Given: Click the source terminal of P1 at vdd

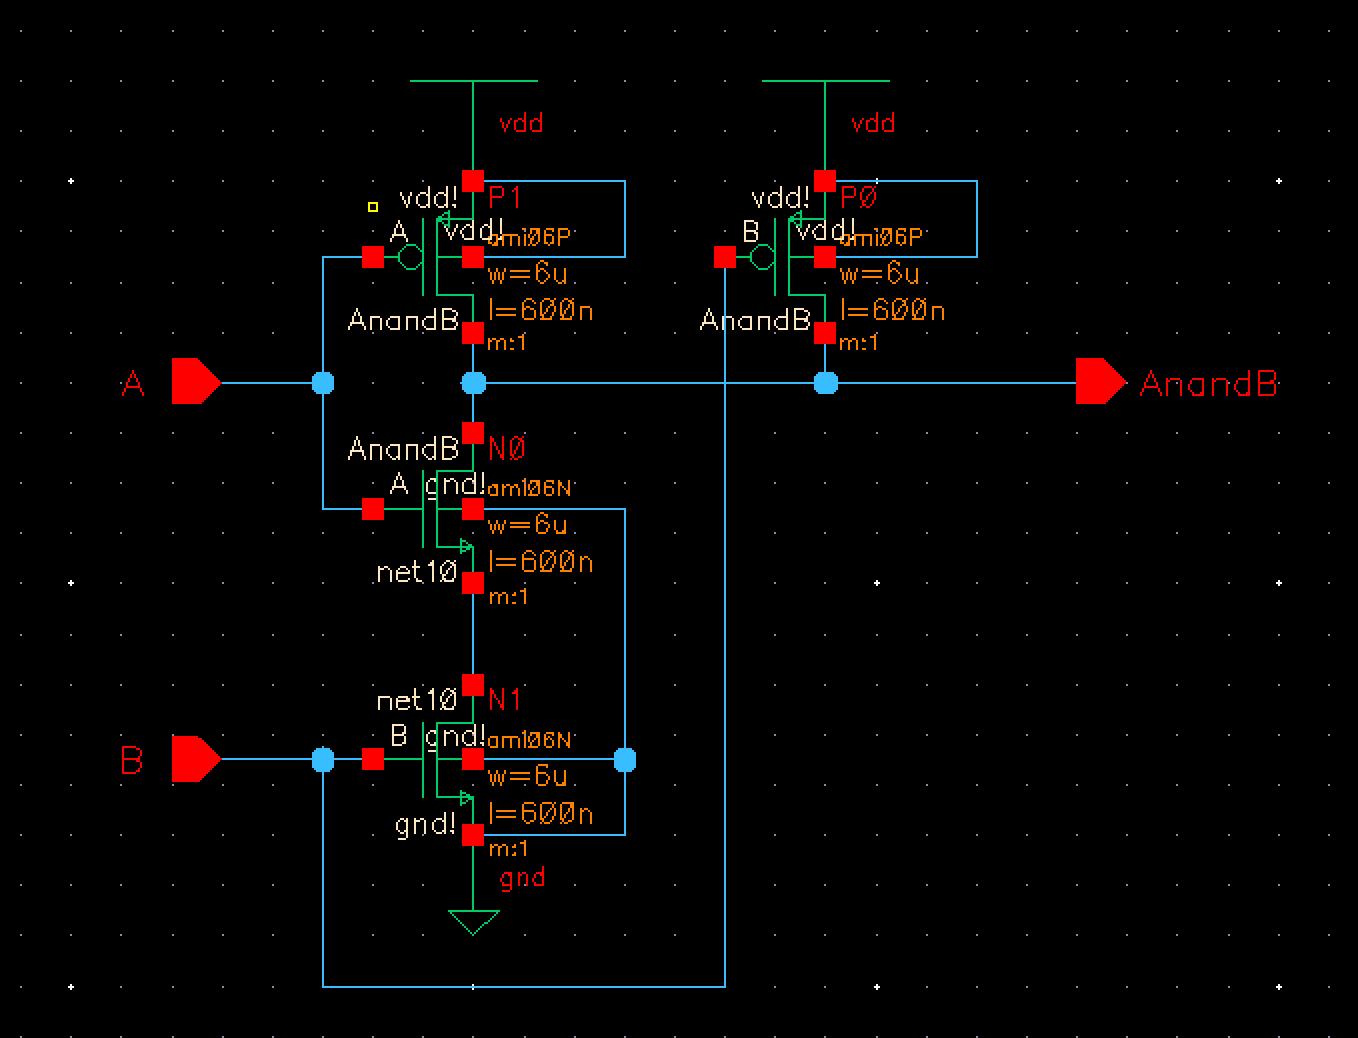Looking at the screenshot, I should click(x=474, y=181).
